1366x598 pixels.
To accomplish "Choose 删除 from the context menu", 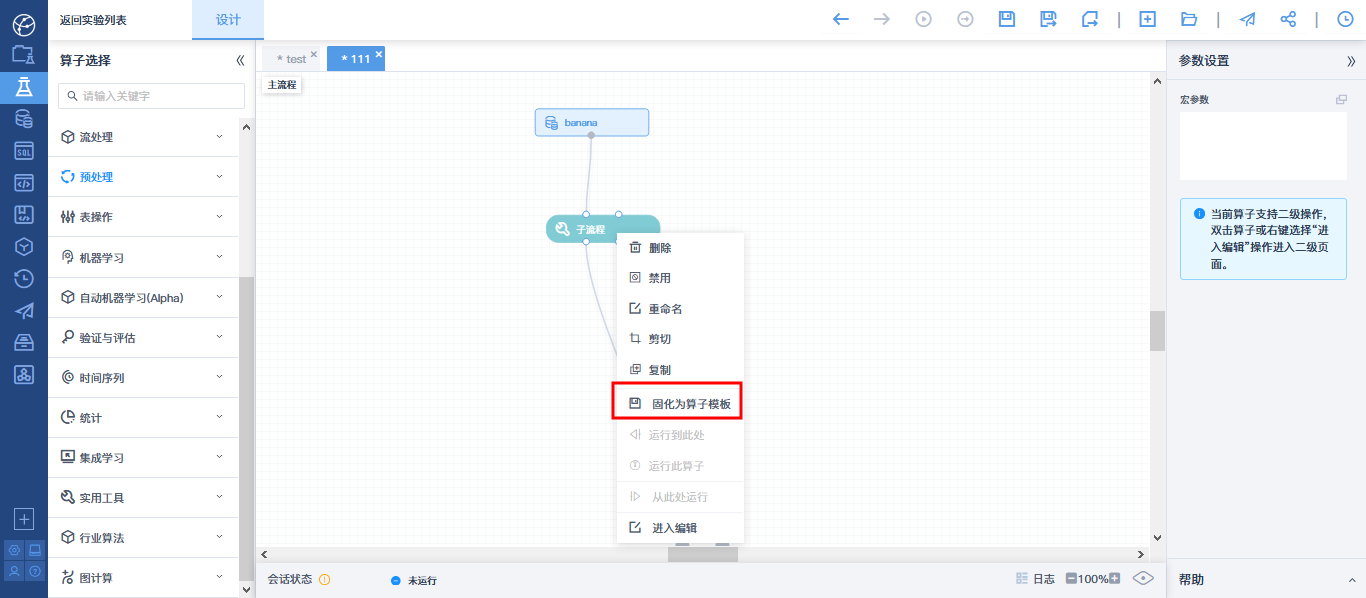I will [x=680, y=248].
